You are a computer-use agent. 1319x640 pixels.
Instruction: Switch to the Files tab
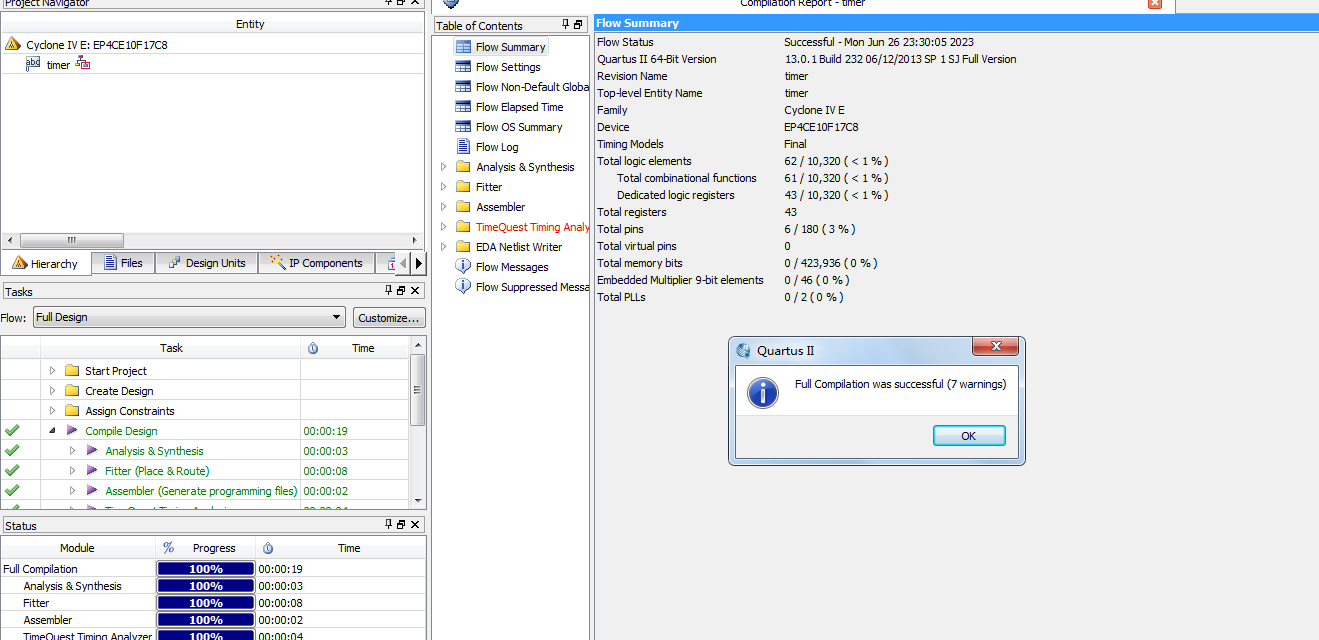click(x=122, y=263)
